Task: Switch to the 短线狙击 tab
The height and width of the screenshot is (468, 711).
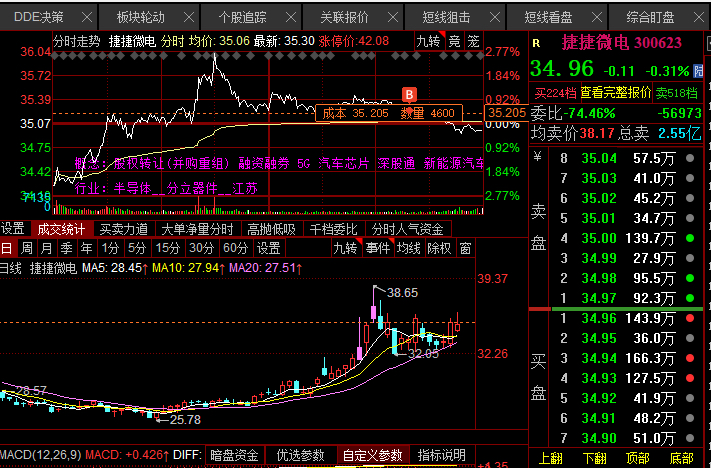Action: click(447, 18)
